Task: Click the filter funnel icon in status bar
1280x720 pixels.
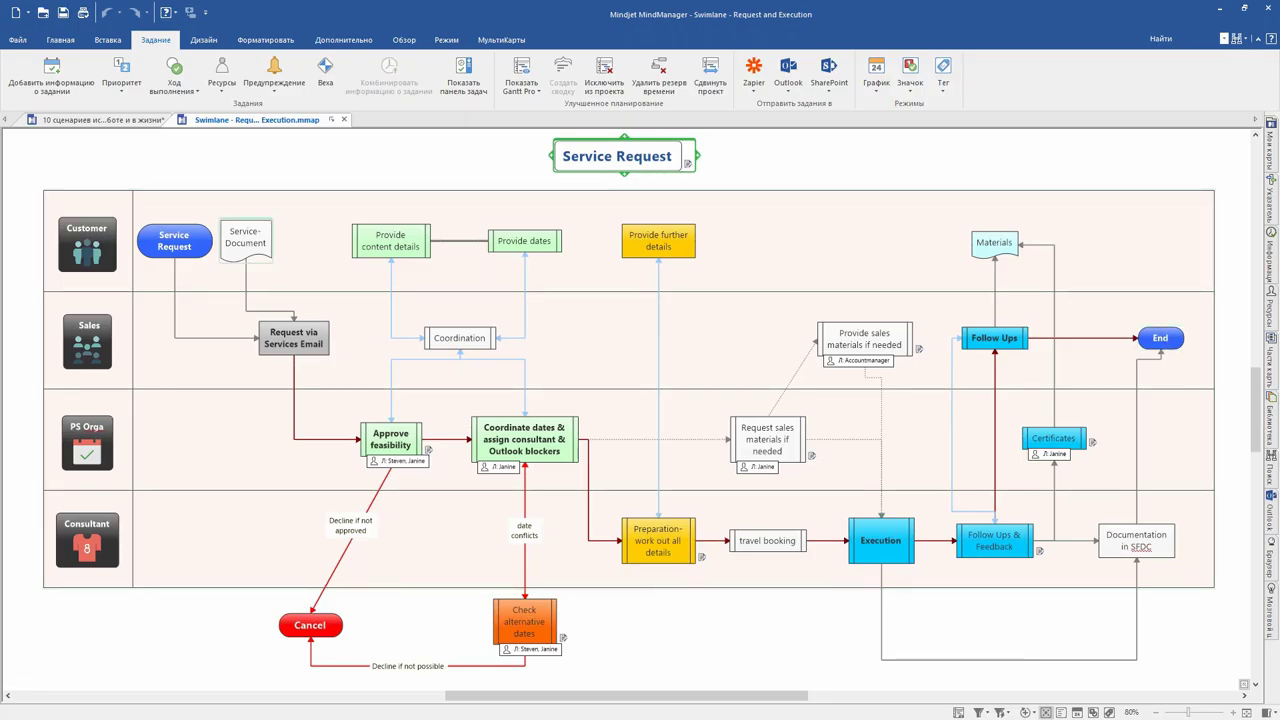Action: [979, 712]
